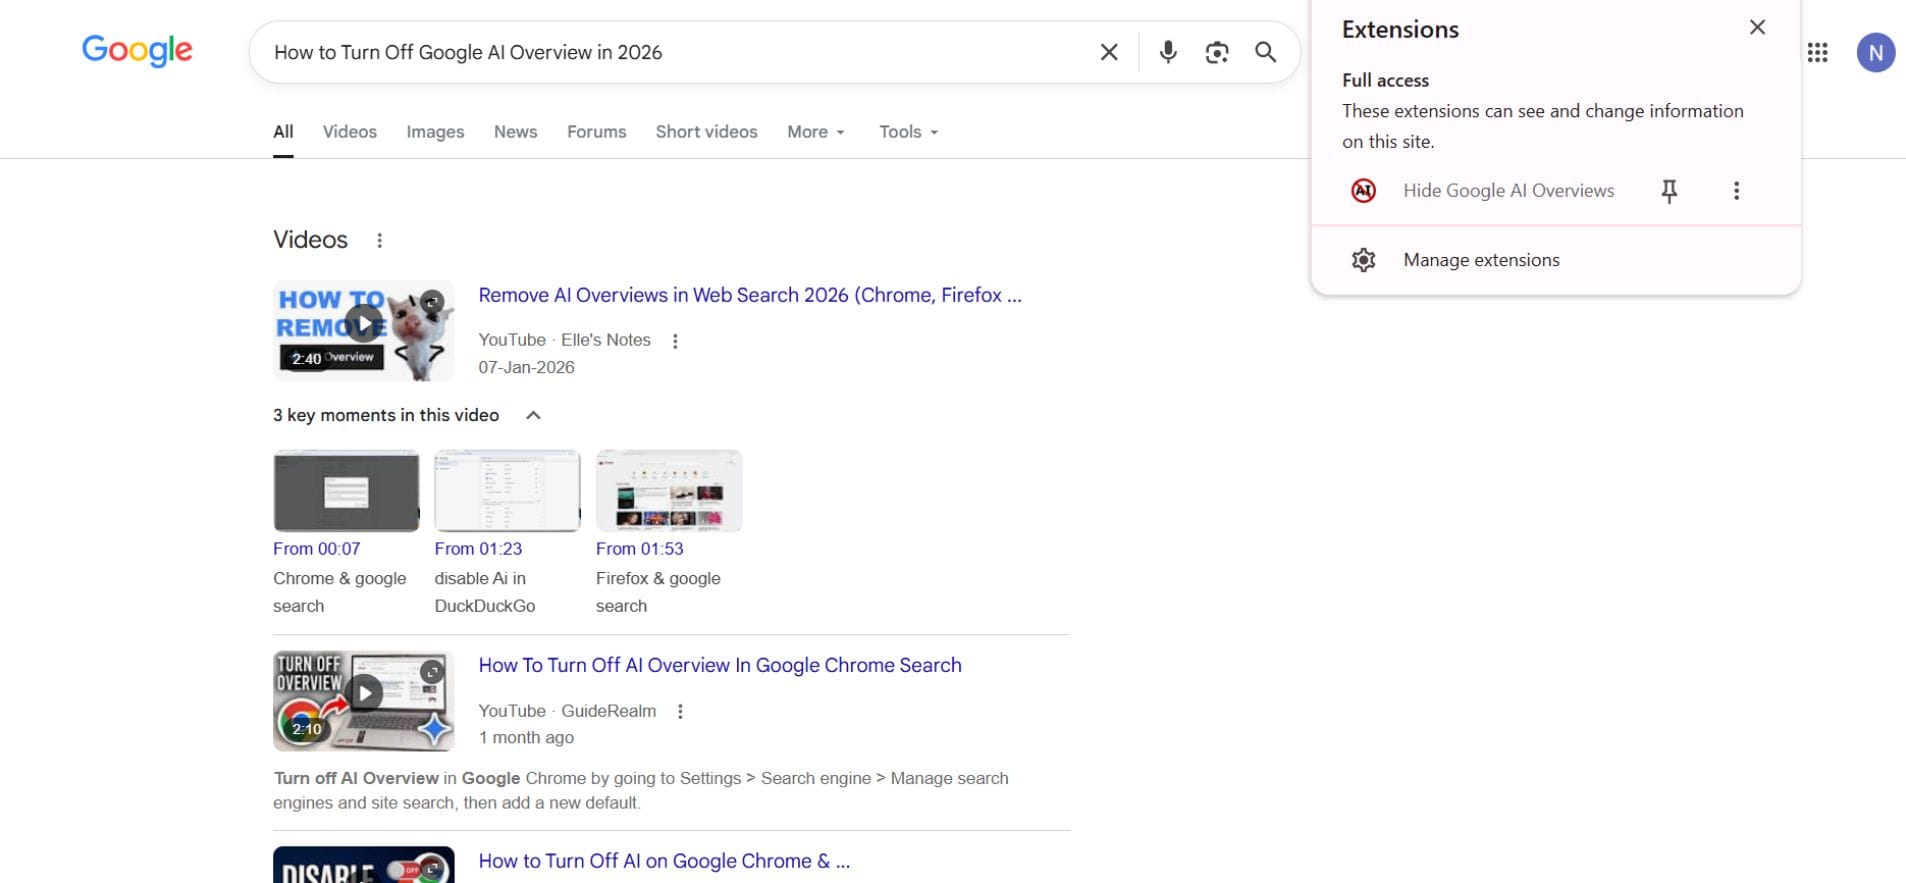1906x883 pixels.
Task: Select the All tab
Action: click(283, 132)
